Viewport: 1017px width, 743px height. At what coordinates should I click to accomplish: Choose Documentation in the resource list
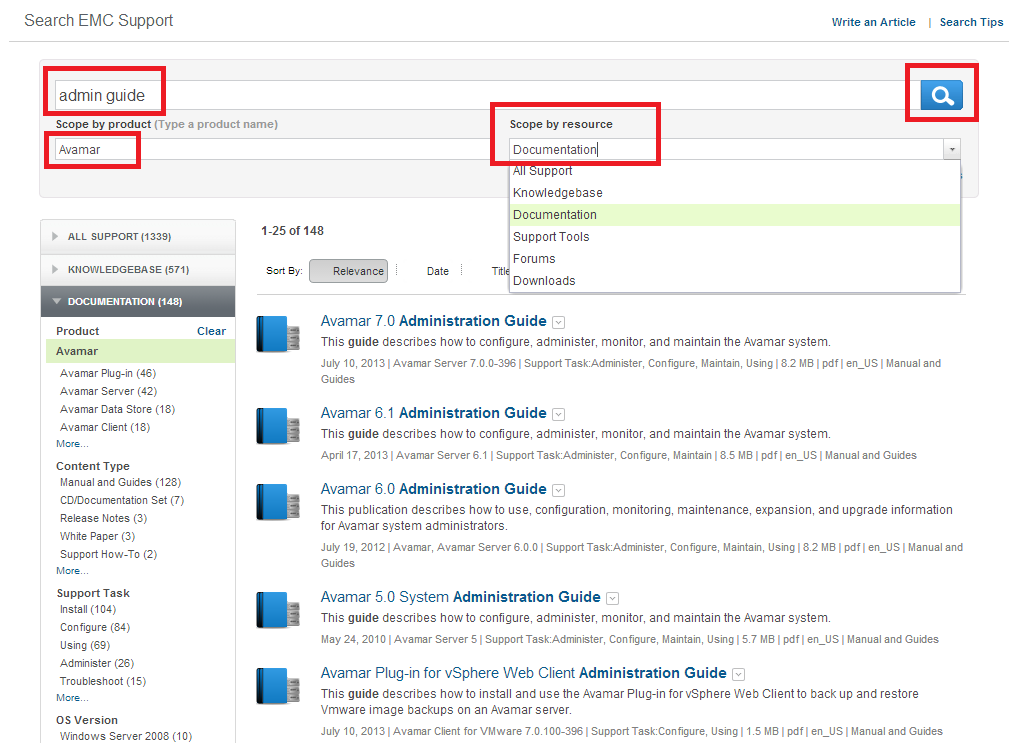pyautogui.click(x=735, y=215)
